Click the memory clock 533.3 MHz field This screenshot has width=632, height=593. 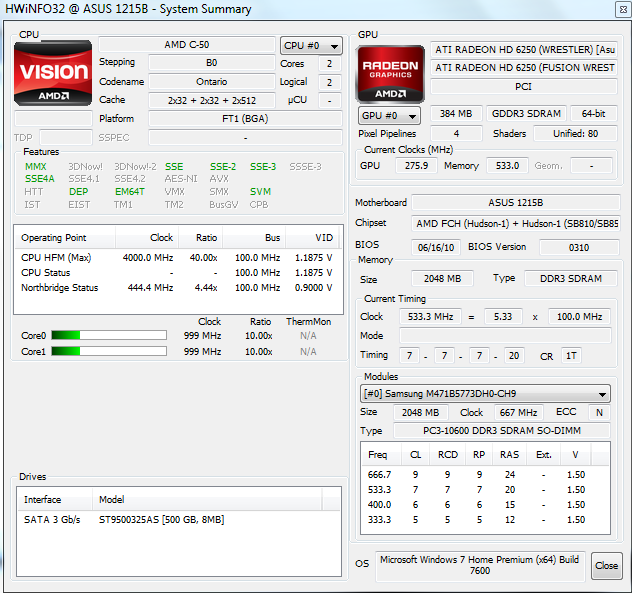tap(430, 317)
